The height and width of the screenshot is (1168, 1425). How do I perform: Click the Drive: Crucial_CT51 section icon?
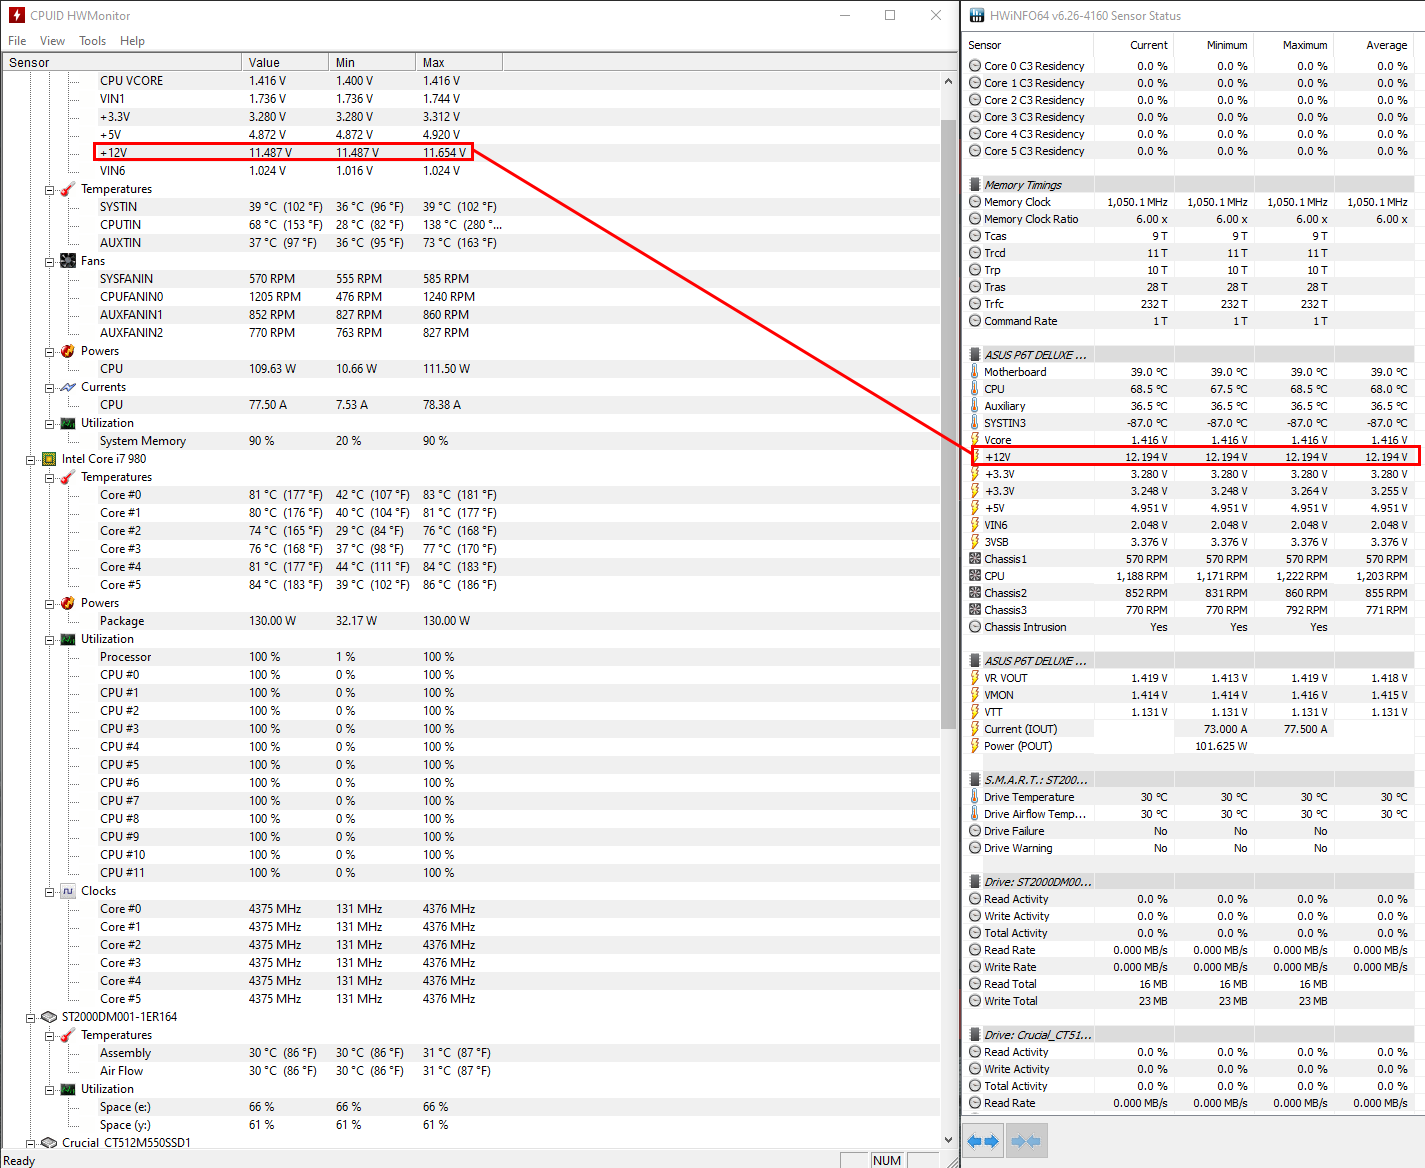coord(975,1035)
